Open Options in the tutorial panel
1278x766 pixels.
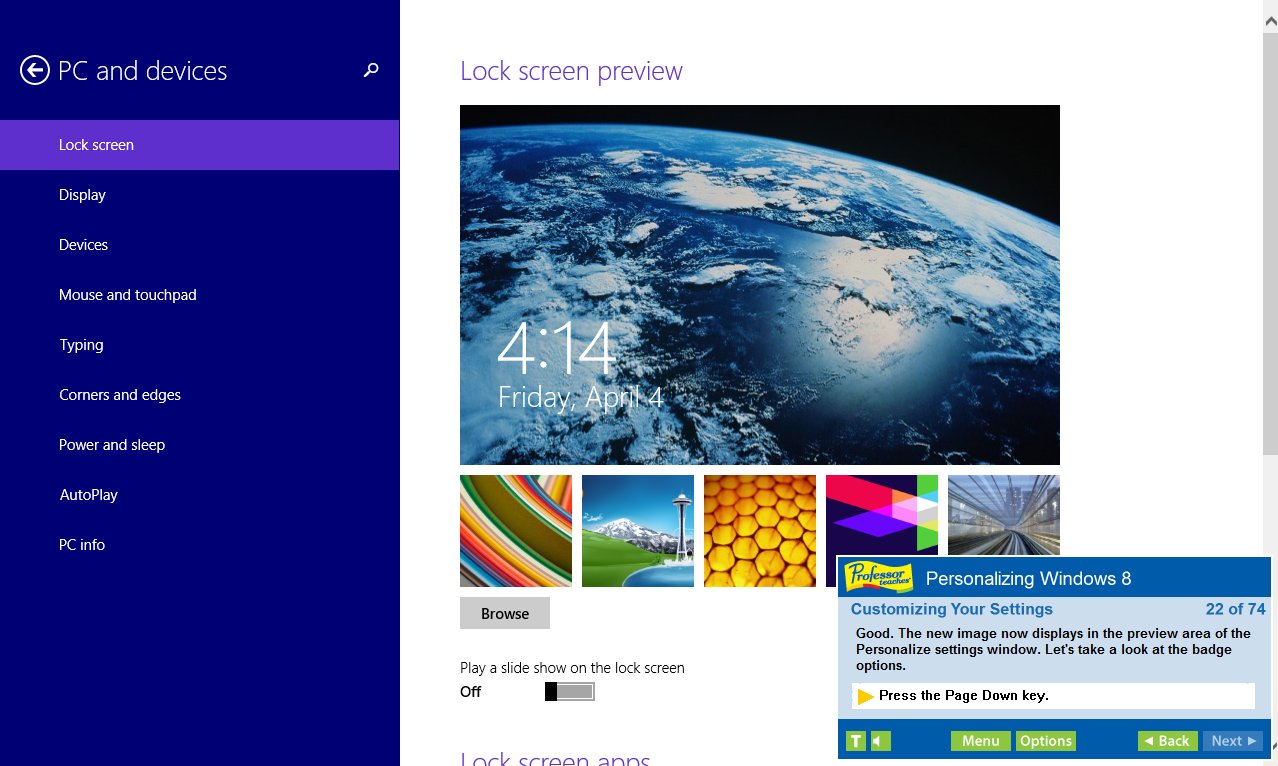1045,740
